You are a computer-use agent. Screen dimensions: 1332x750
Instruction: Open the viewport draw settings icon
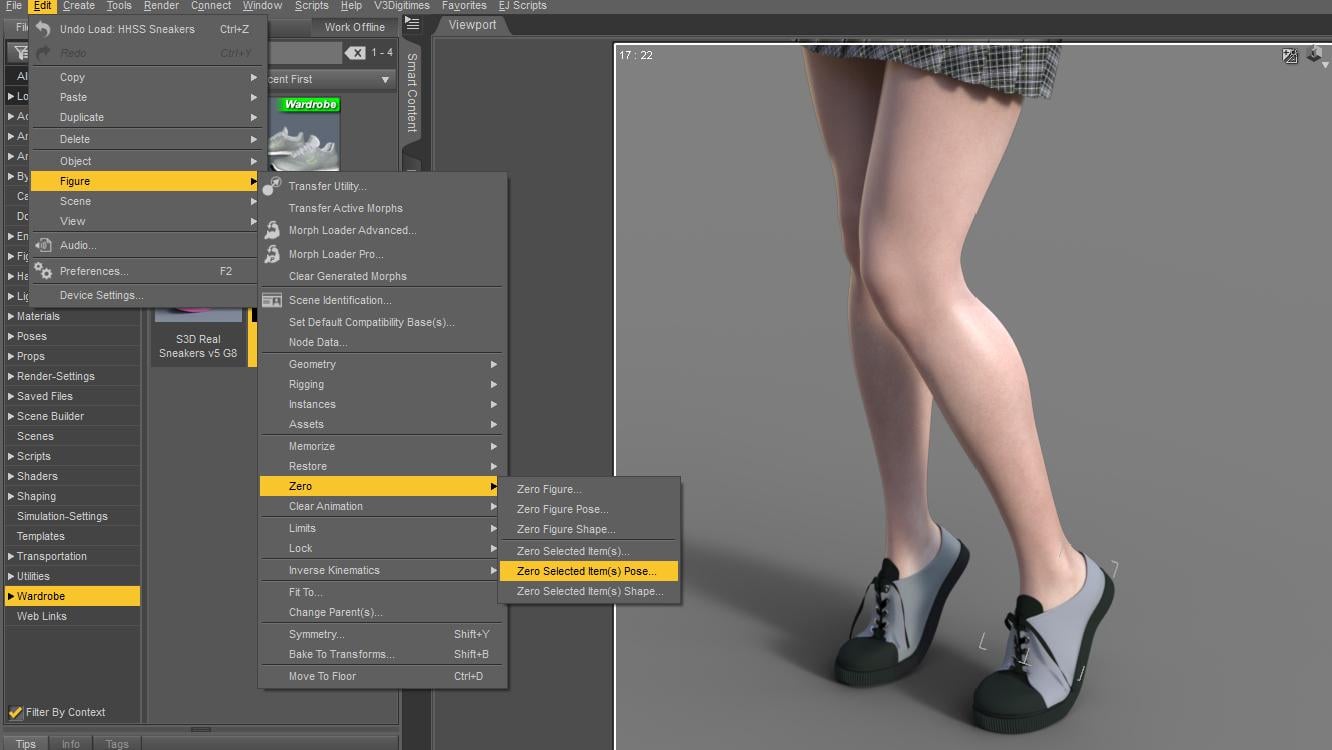(x=1290, y=56)
